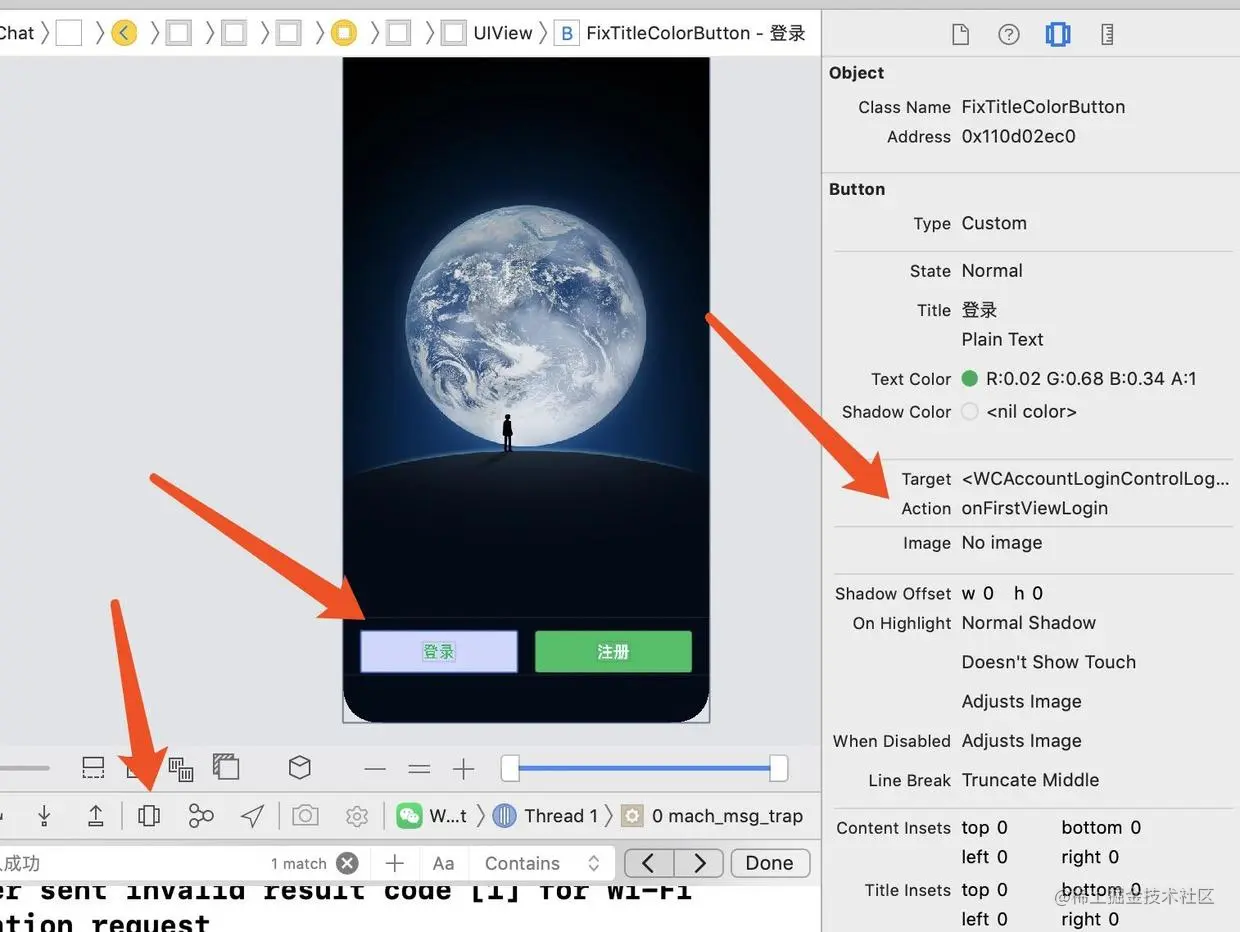Orient canvas to 3D cube icon
This screenshot has width=1240, height=932.
299,767
